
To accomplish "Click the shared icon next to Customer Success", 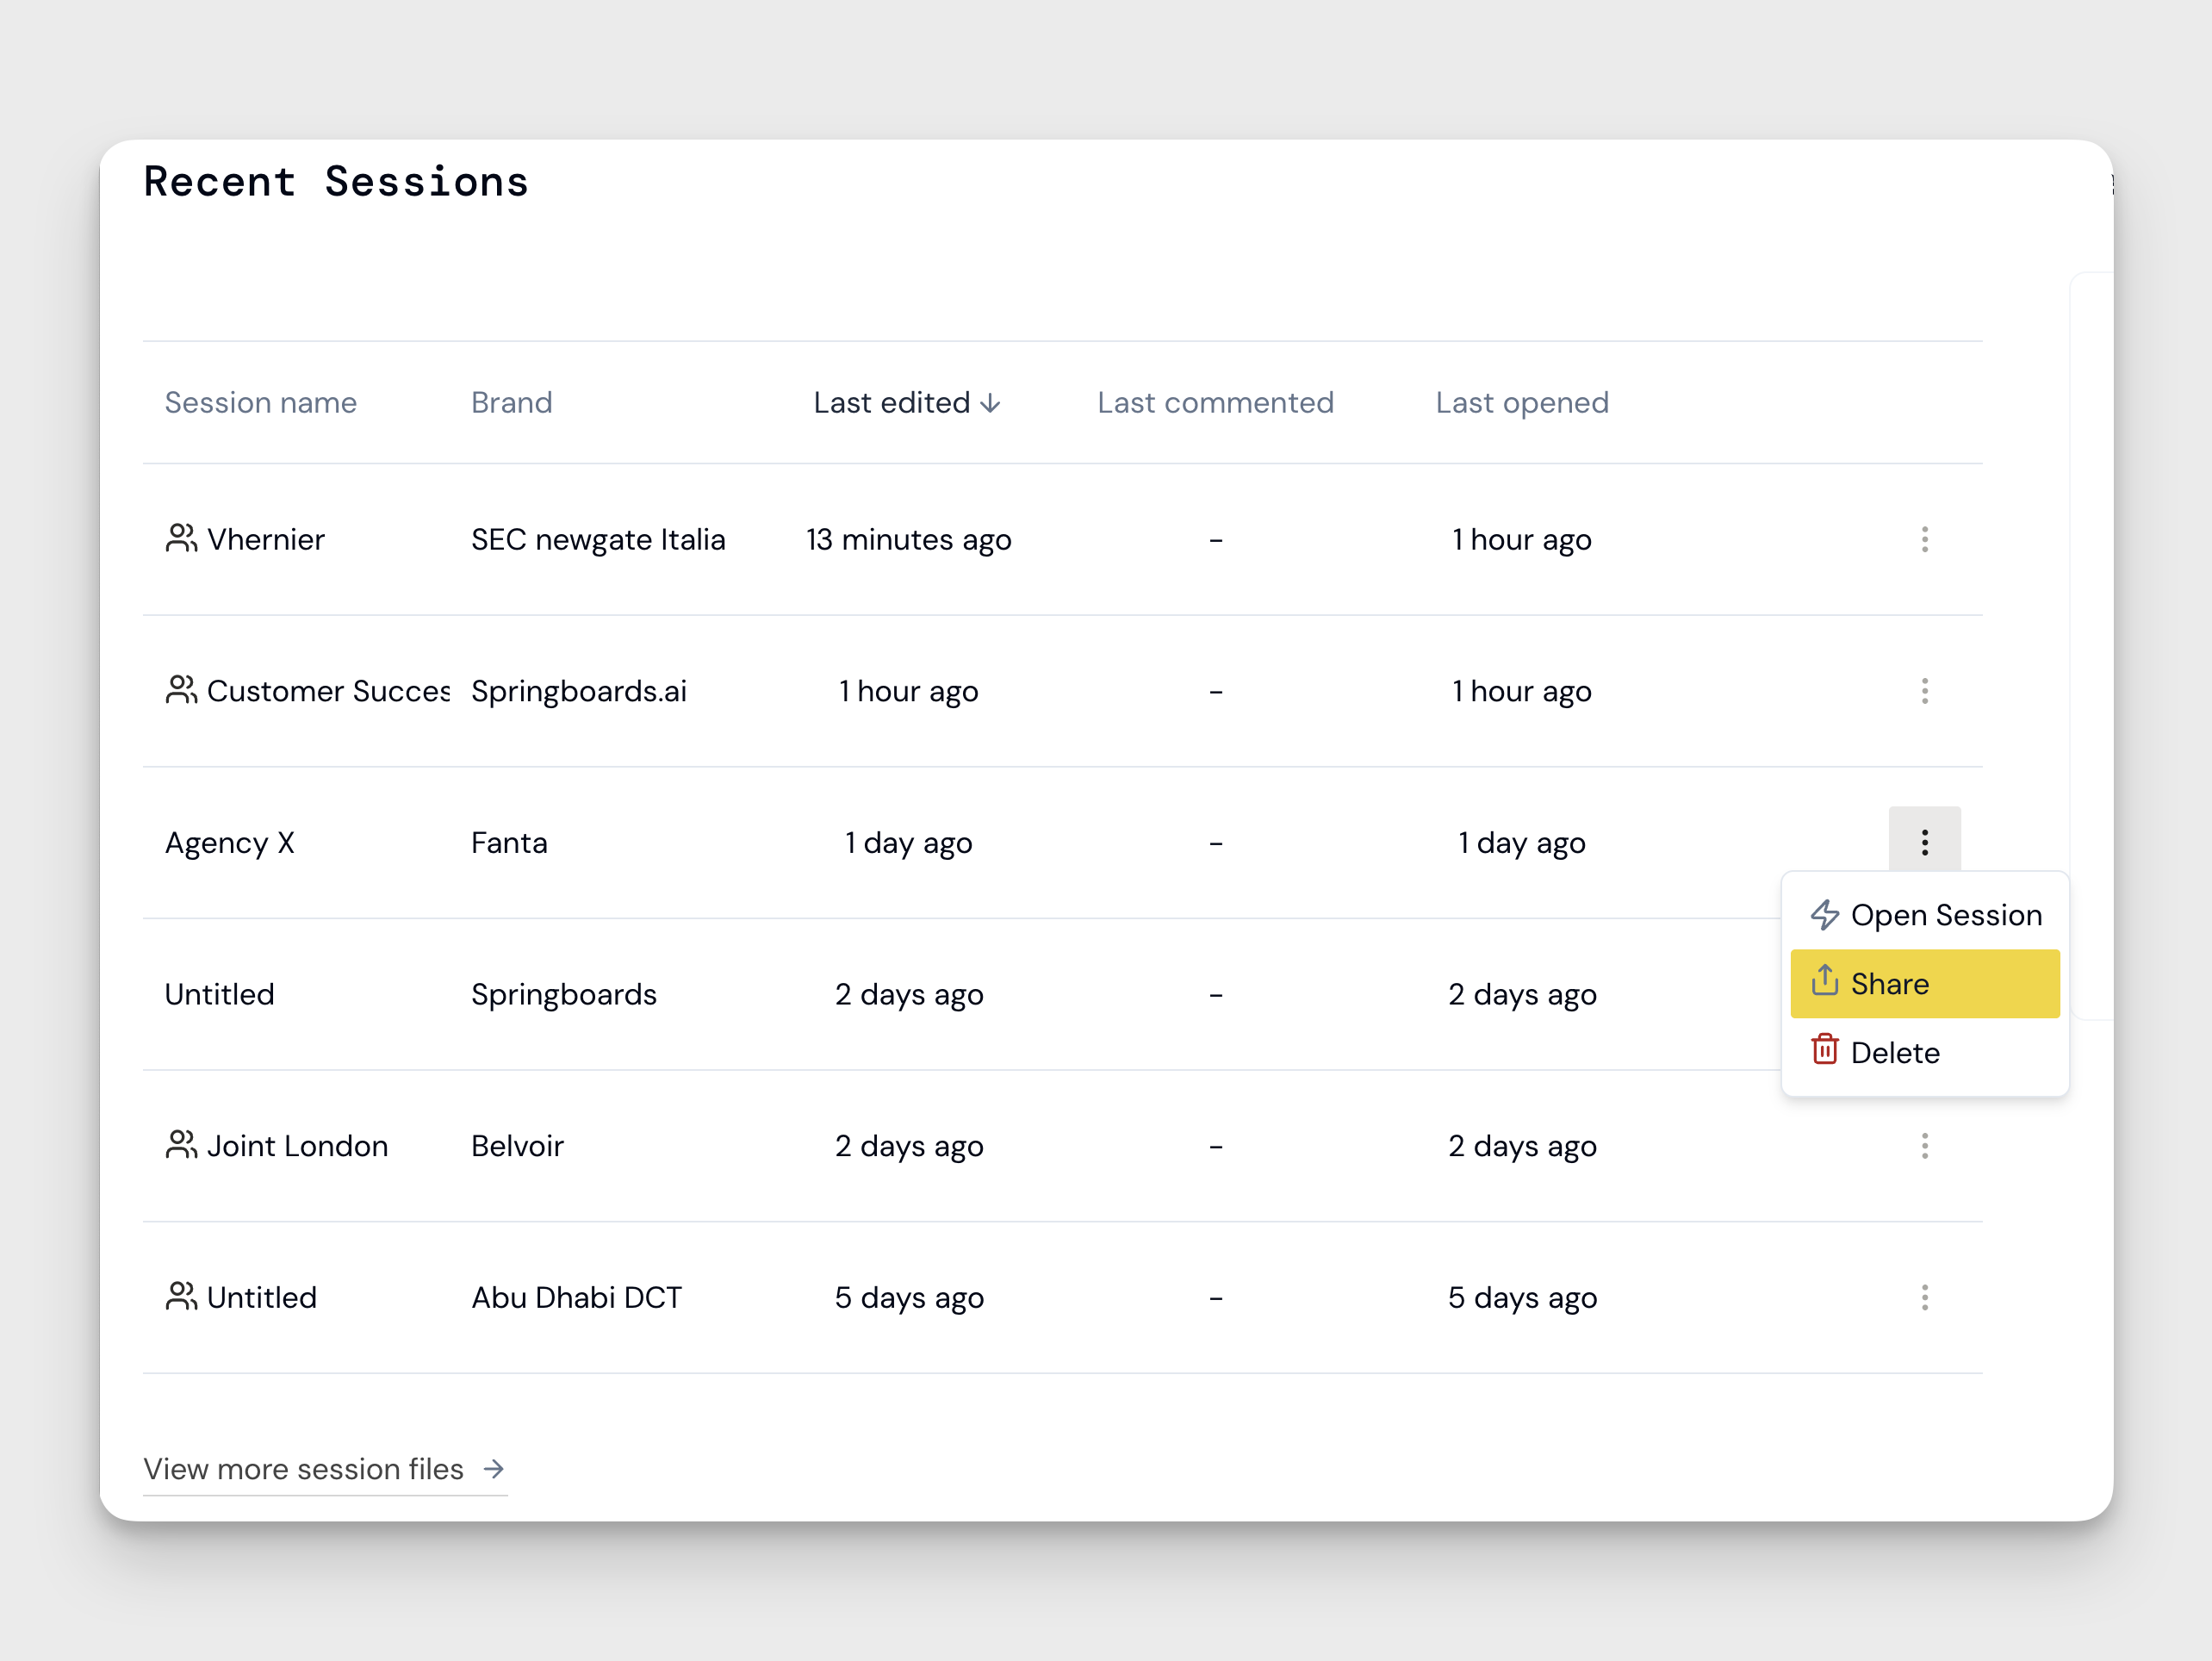I will click(x=181, y=691).
